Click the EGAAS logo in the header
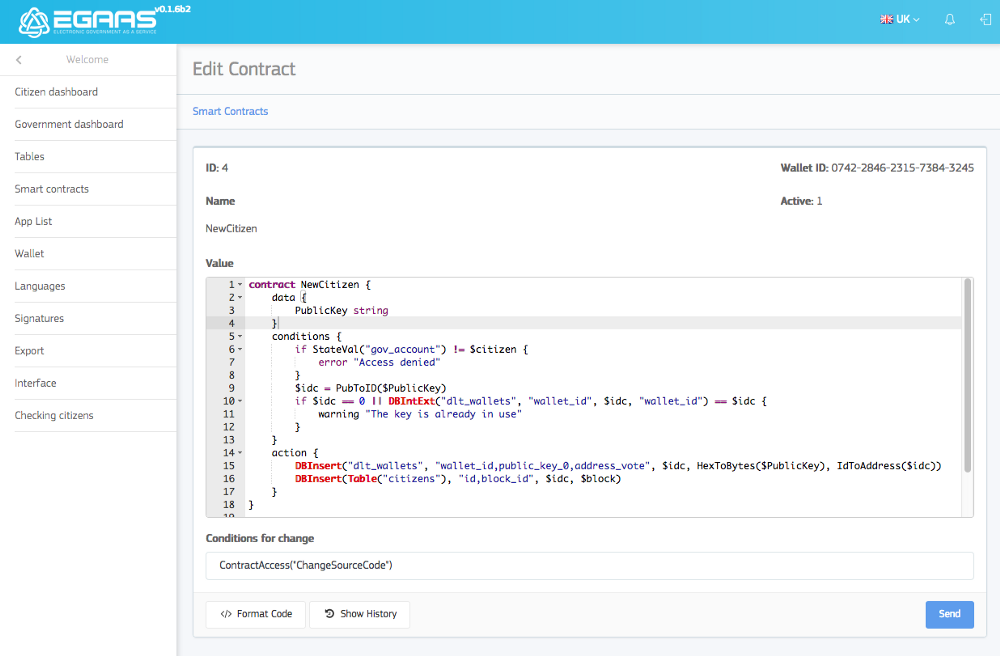Screen dimensions: 1000x656 pos(87,22)
